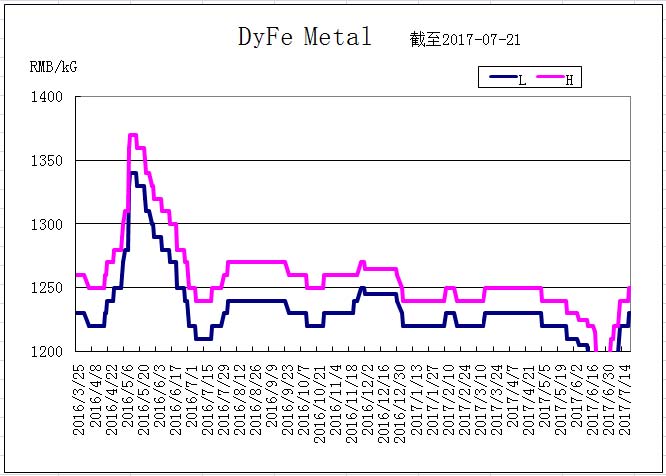Click the magenta H line peak near 1370
The height and width of the screenshot is (476, 666).
[x=133, y=135]
